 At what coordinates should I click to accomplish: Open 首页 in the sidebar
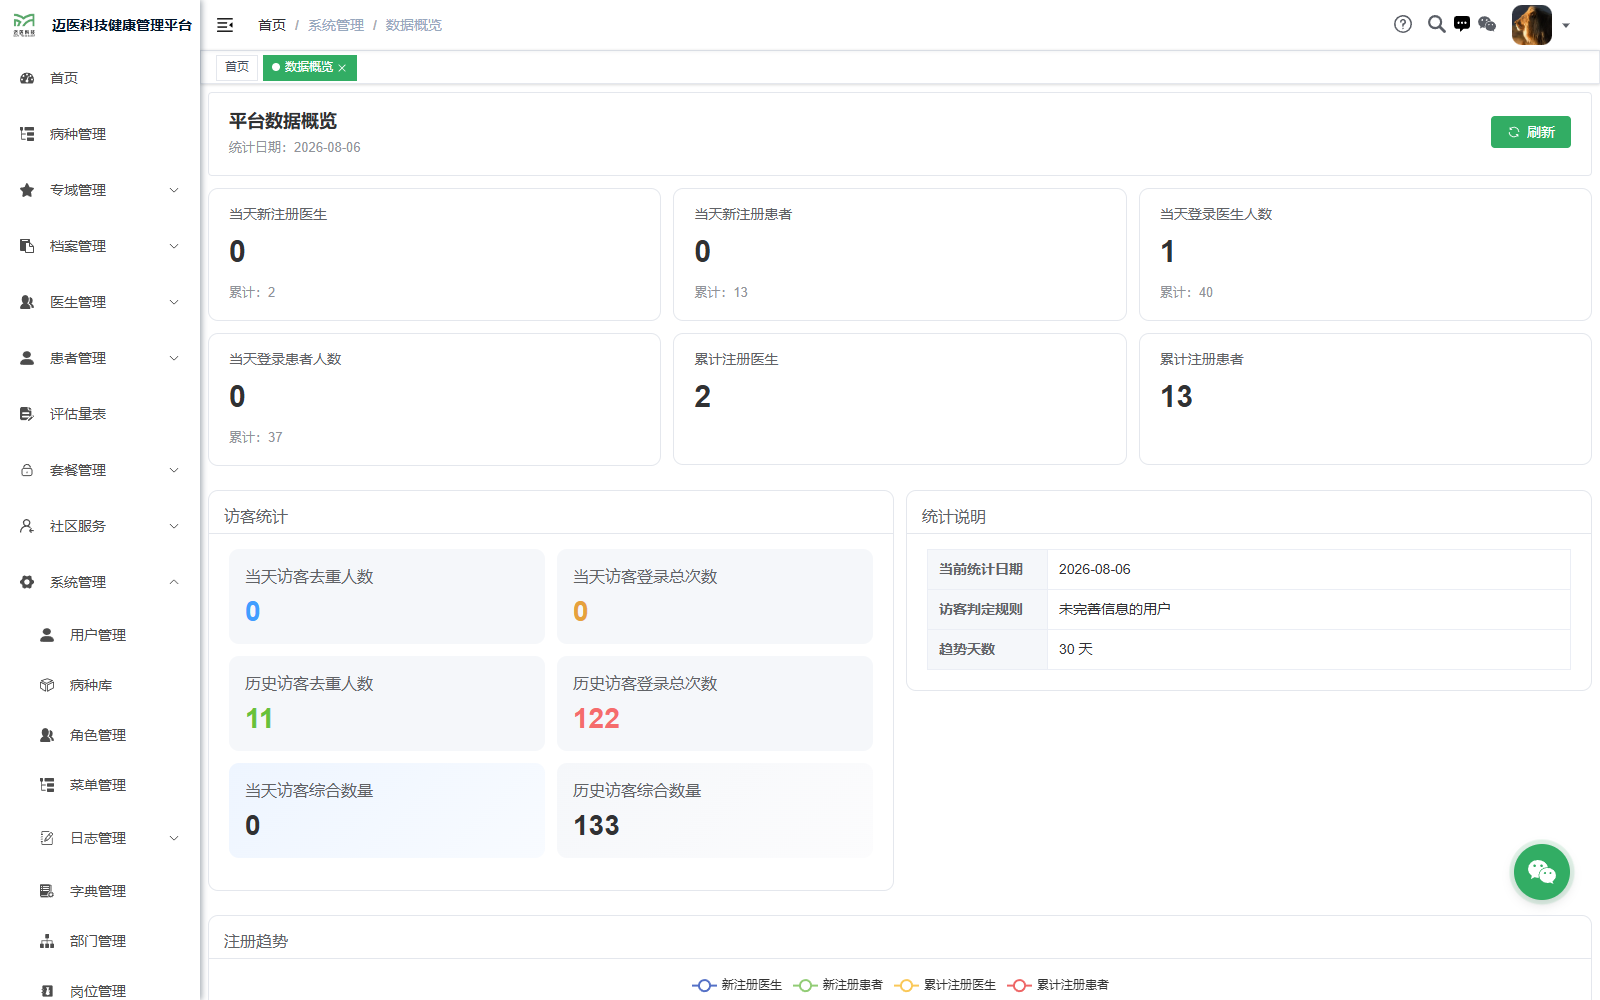coord(100,78)
